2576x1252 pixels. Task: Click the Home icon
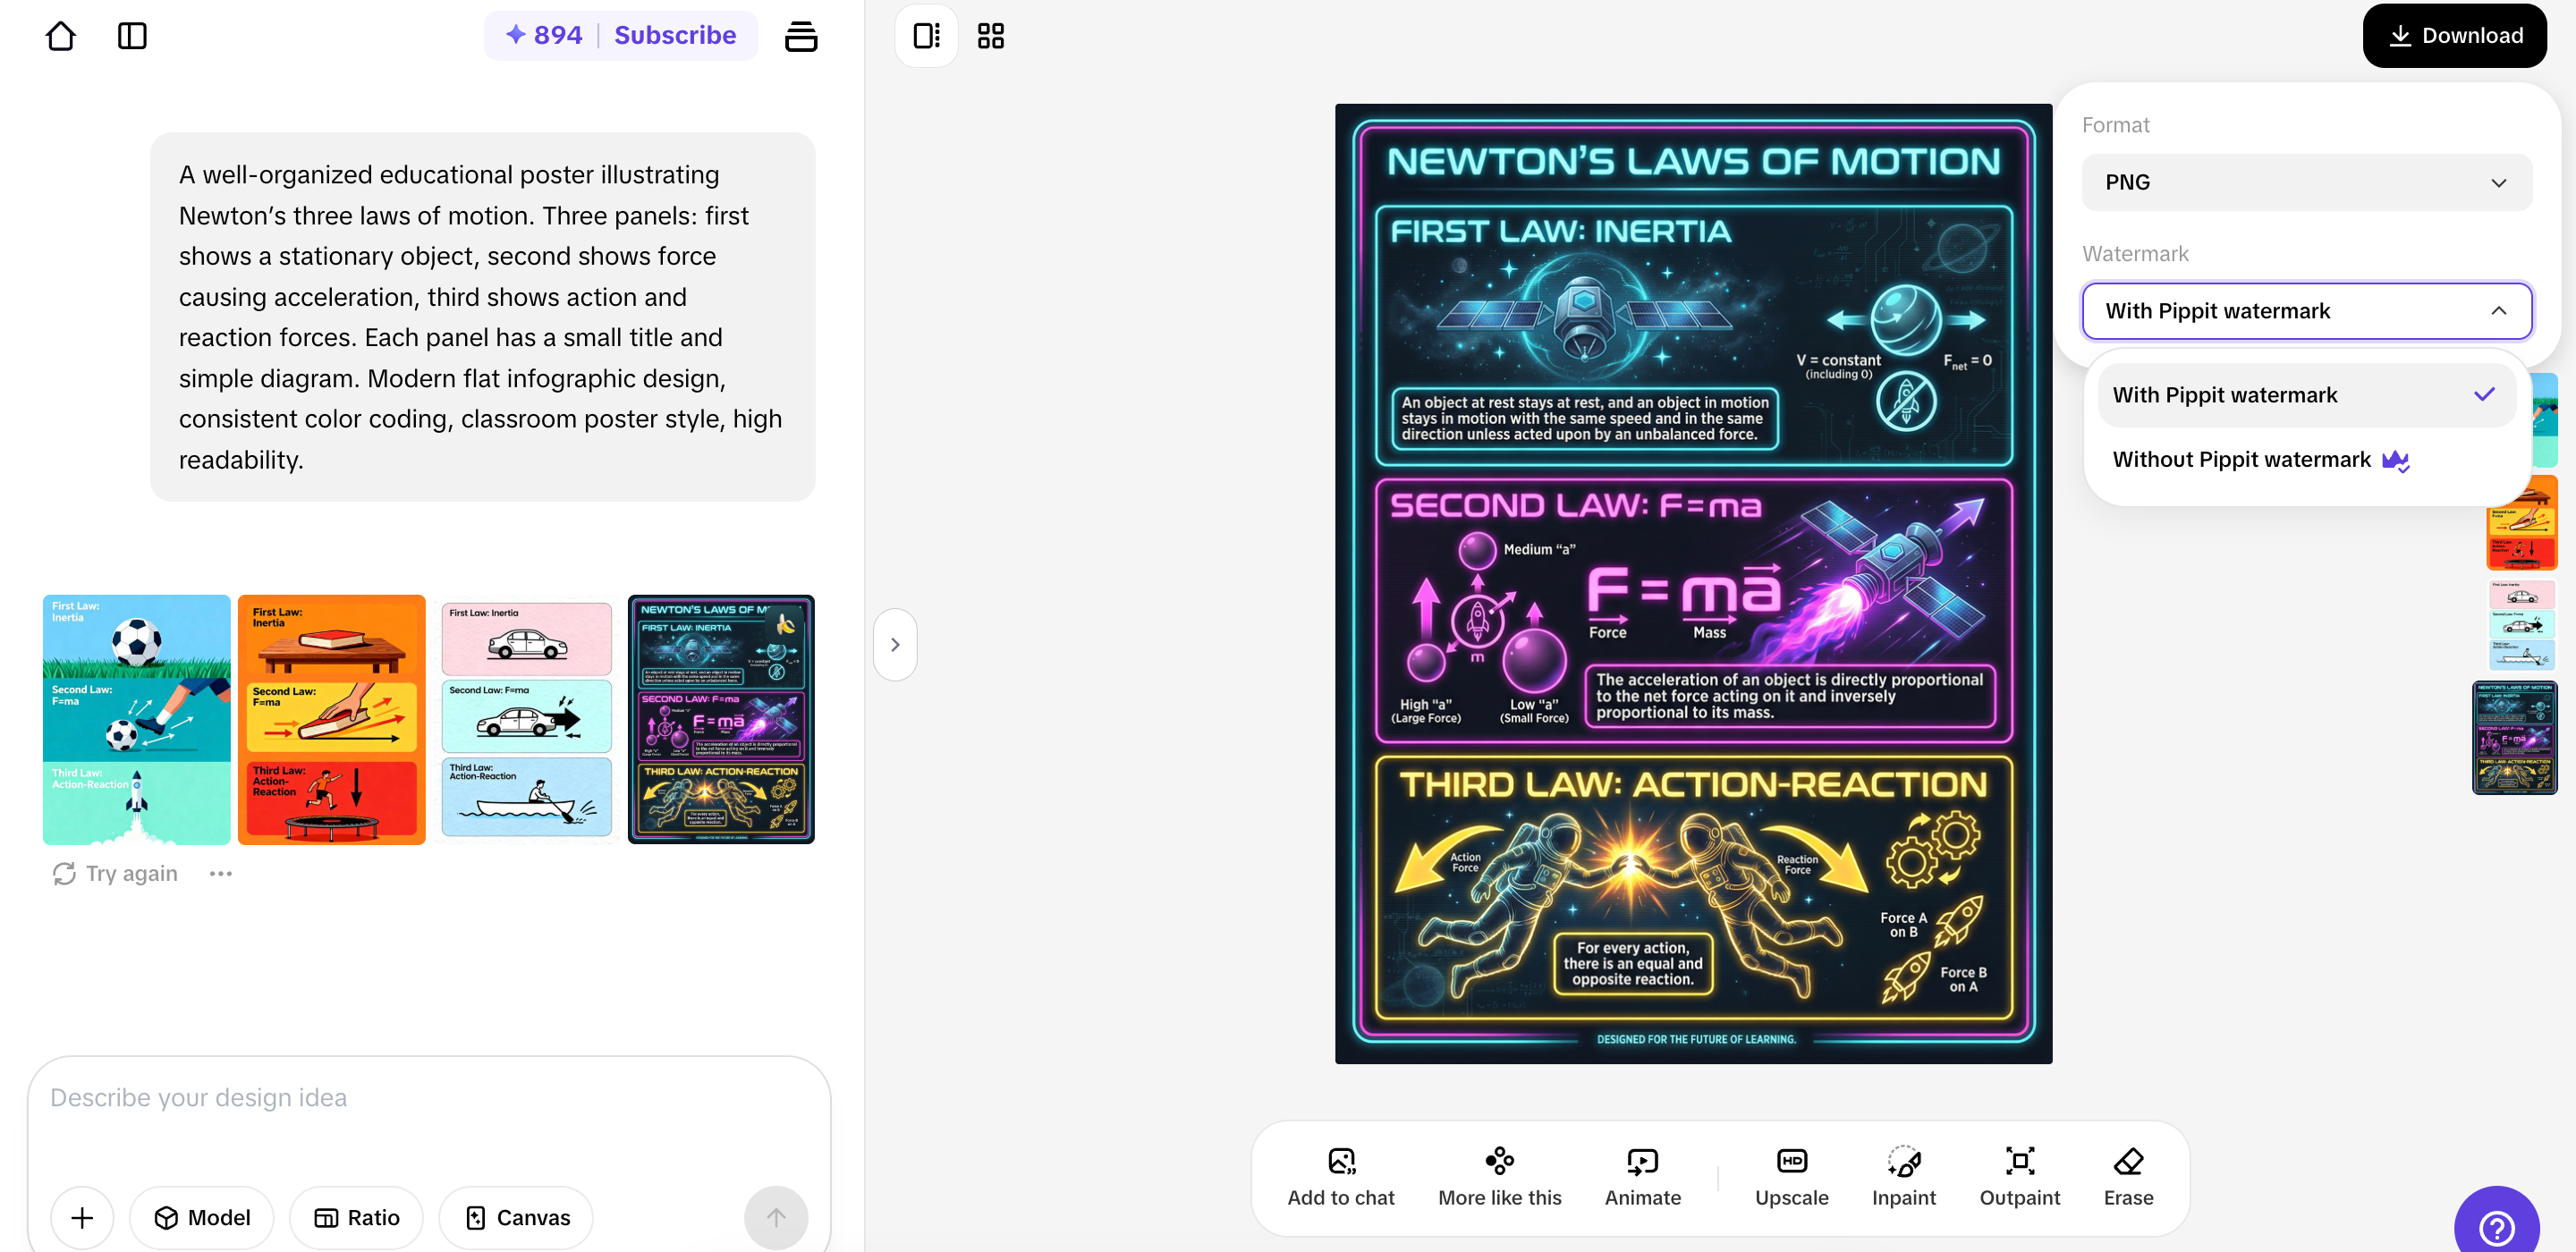[x=60, y=36]
